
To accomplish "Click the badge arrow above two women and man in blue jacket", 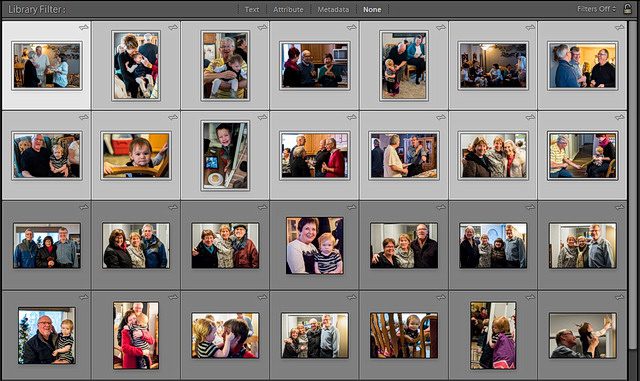I will (x=173, y=207).
